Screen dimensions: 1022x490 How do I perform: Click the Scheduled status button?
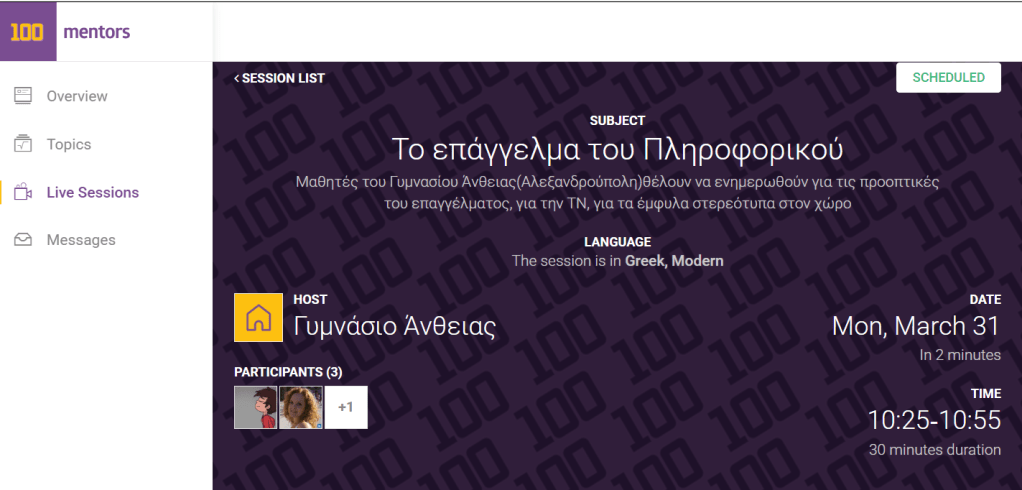(x=948, y=78)
